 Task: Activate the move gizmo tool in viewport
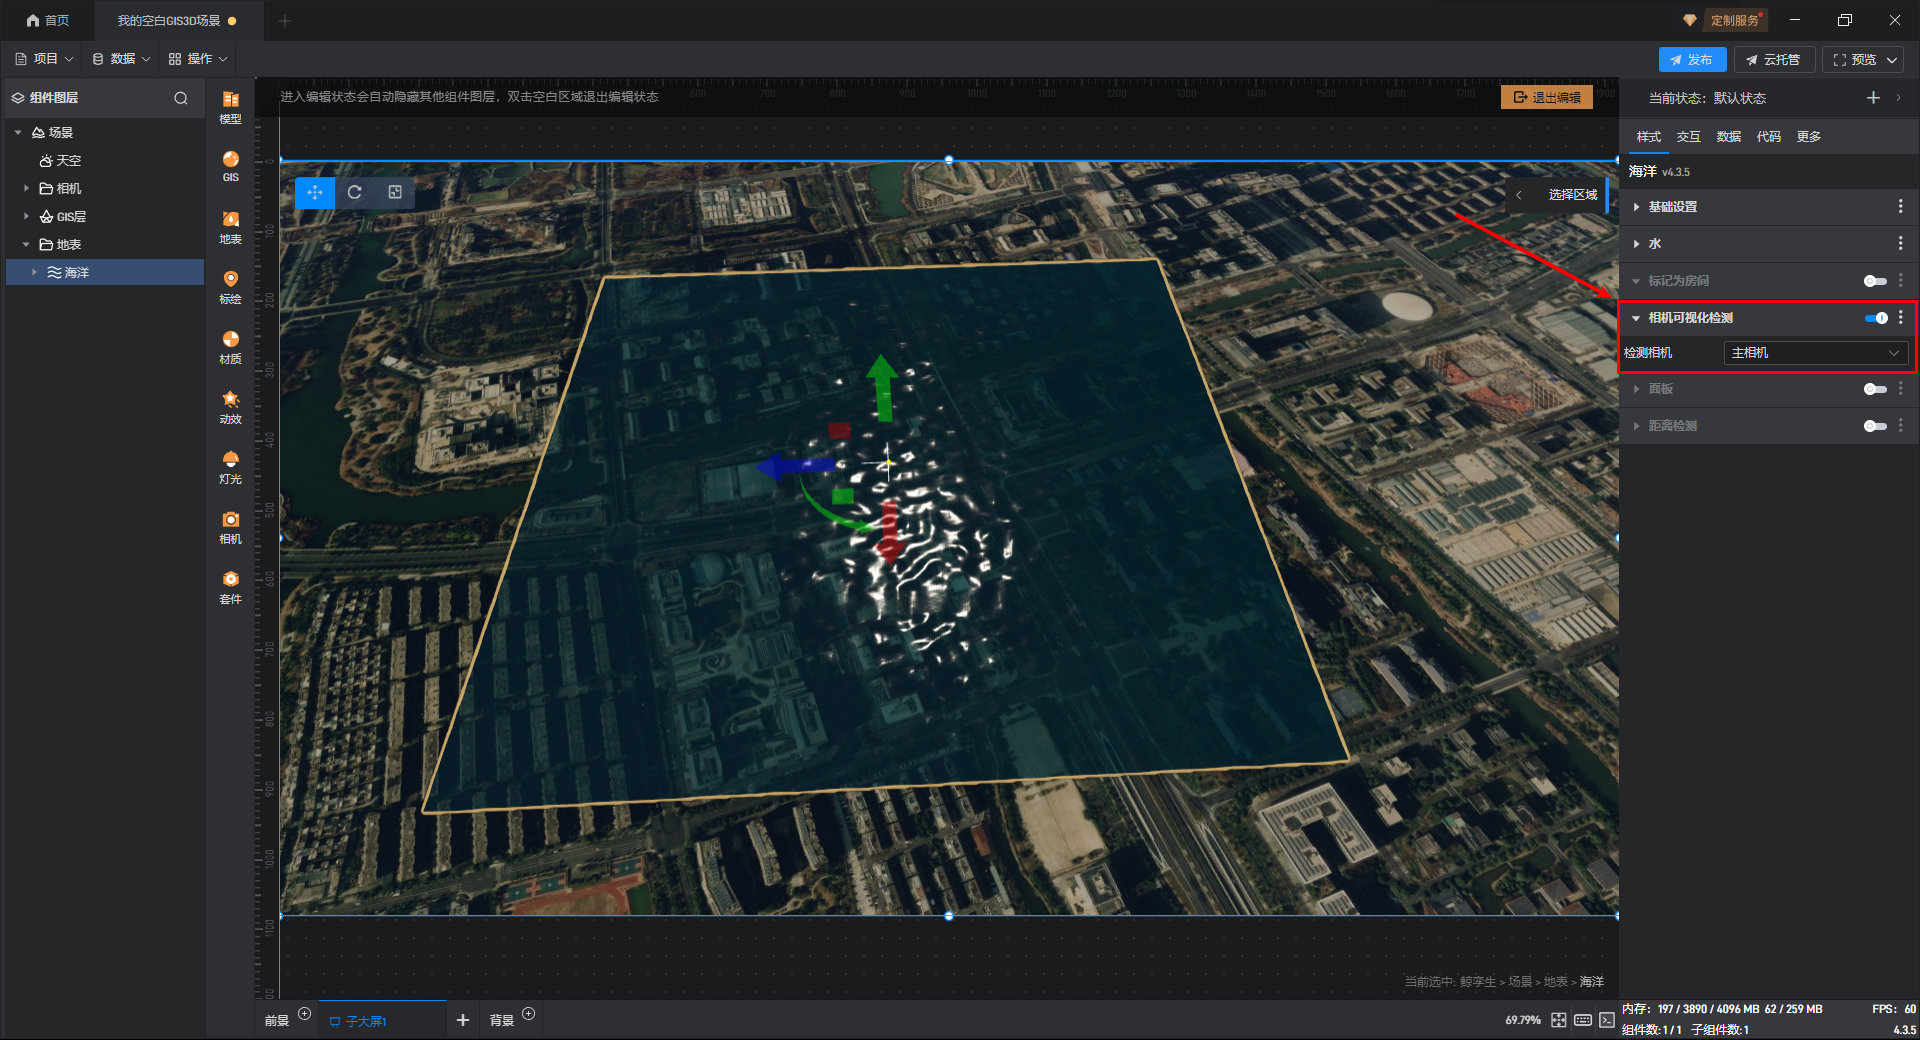click(x=315, y=192)
